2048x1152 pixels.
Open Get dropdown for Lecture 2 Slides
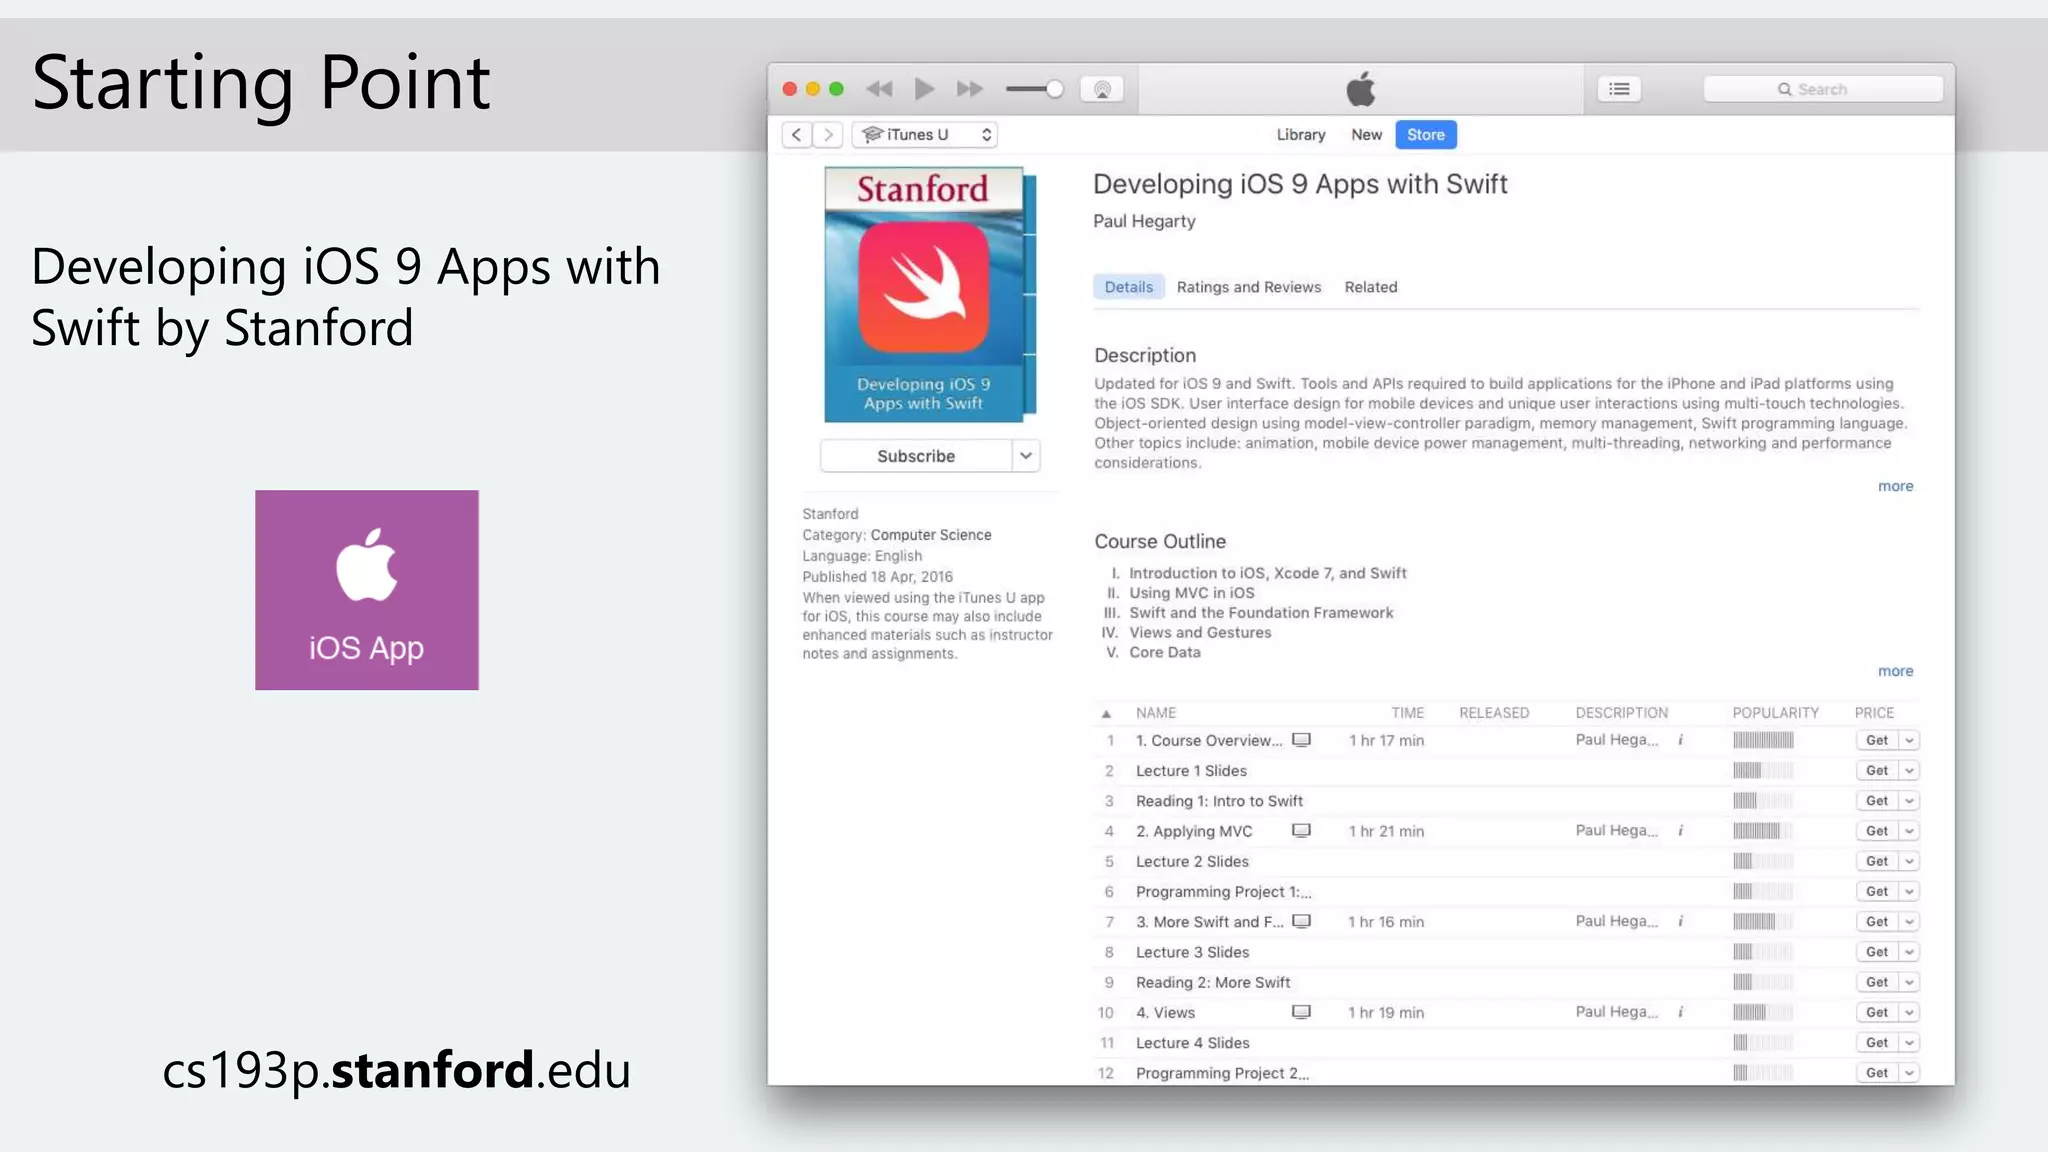(1909, 861)
